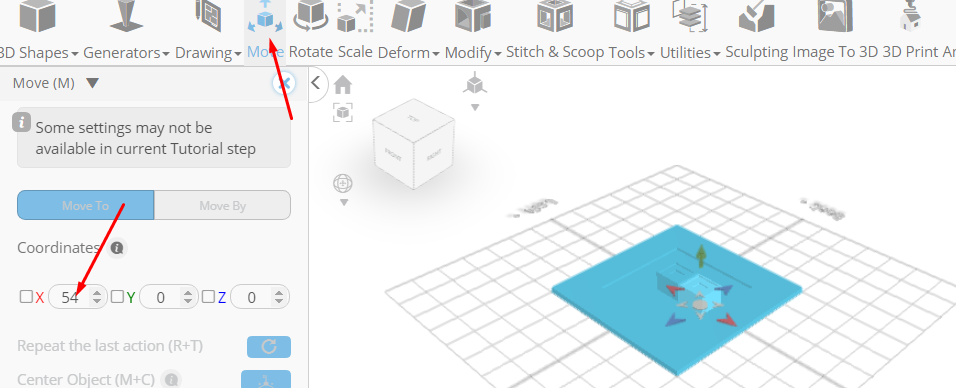Screen dimensions: 956x388
Task: Close the Move panel
Action: point(284,84)
